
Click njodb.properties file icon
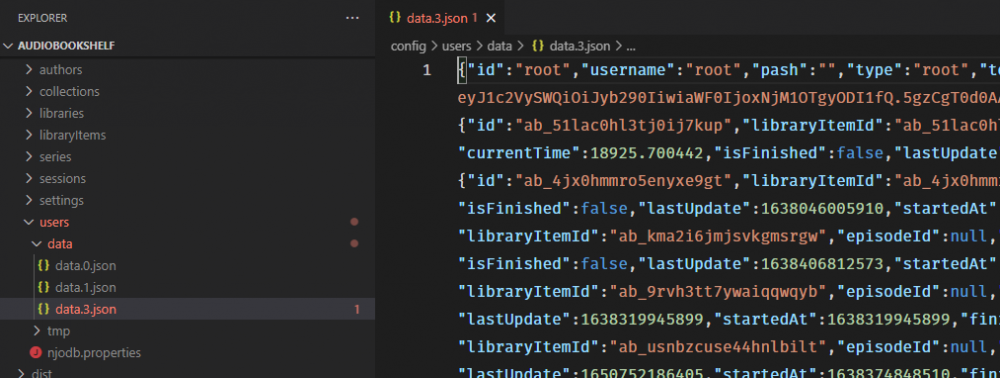coord(36,353)
